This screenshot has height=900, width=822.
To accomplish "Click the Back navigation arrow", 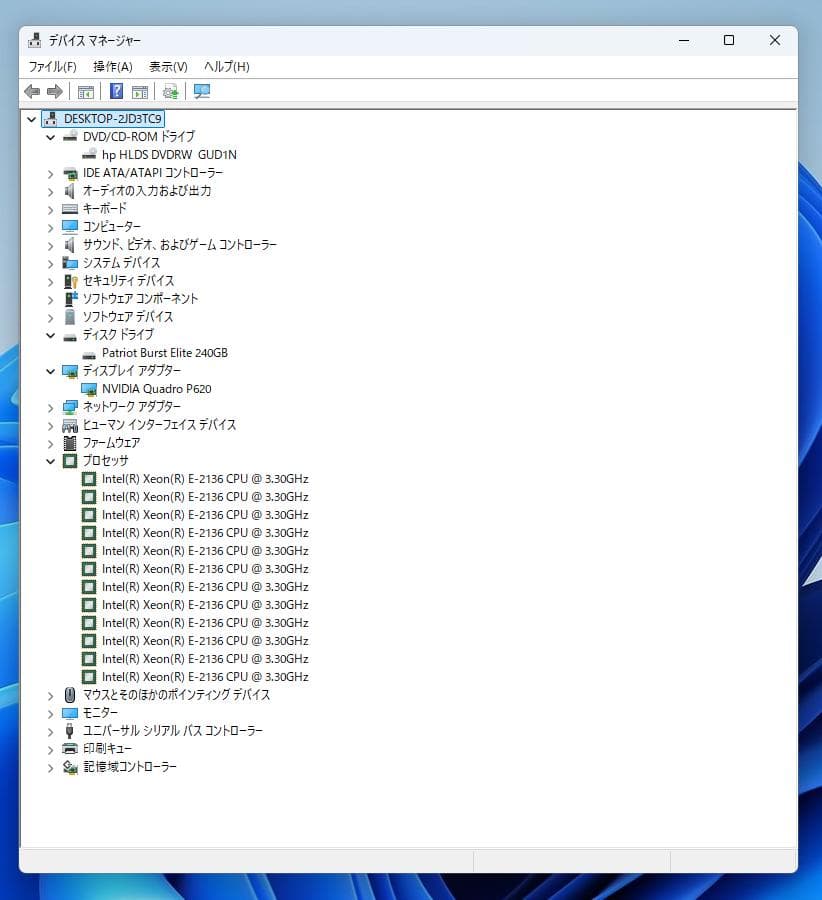I will point(31,91).
